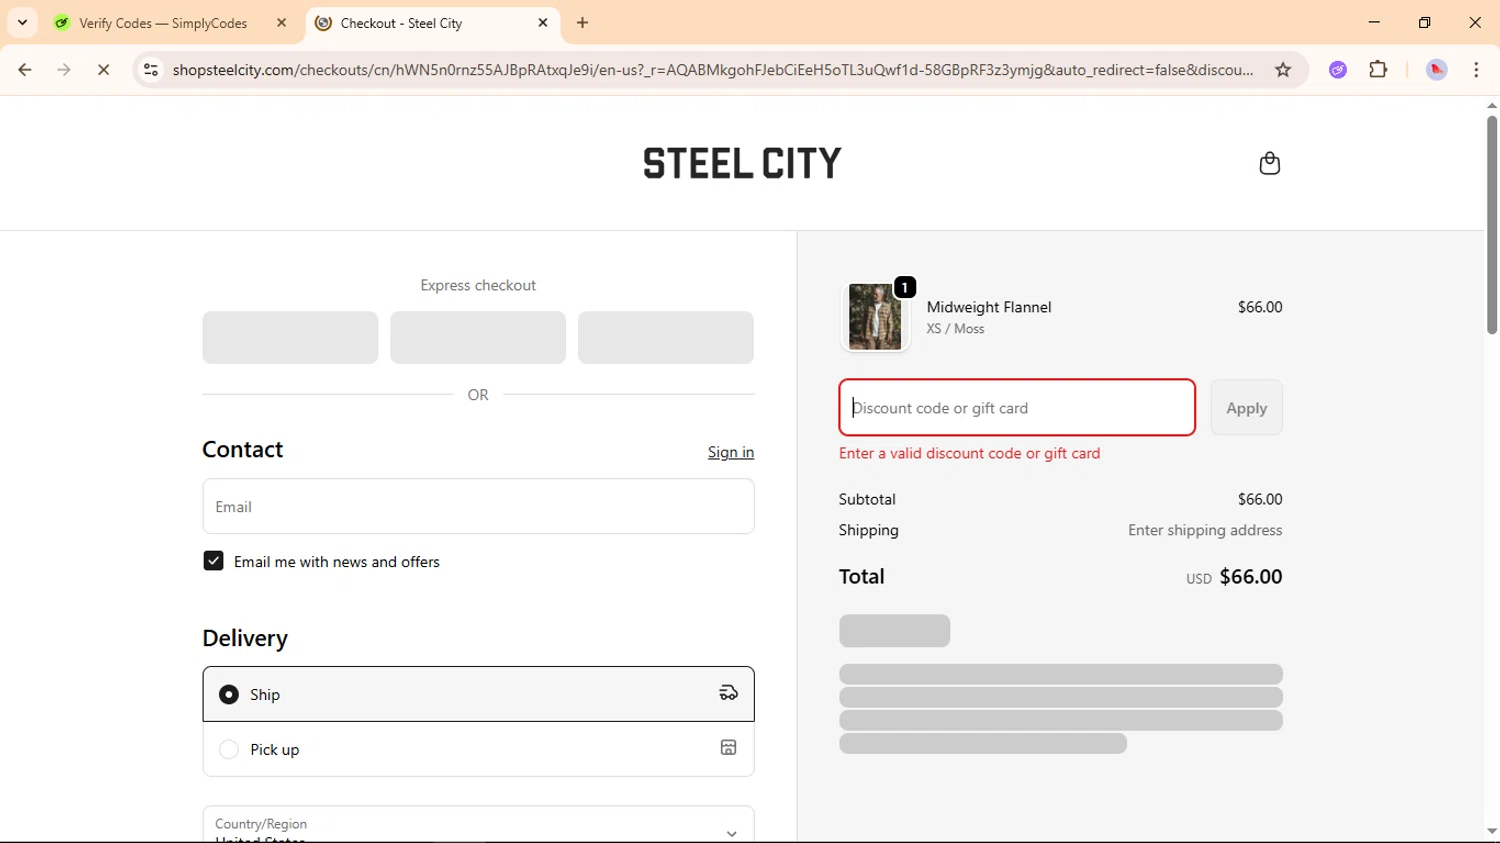Click the browser forward arrow
The width and height of the screenshot is (1500, 843).
[x=64, y=70]
